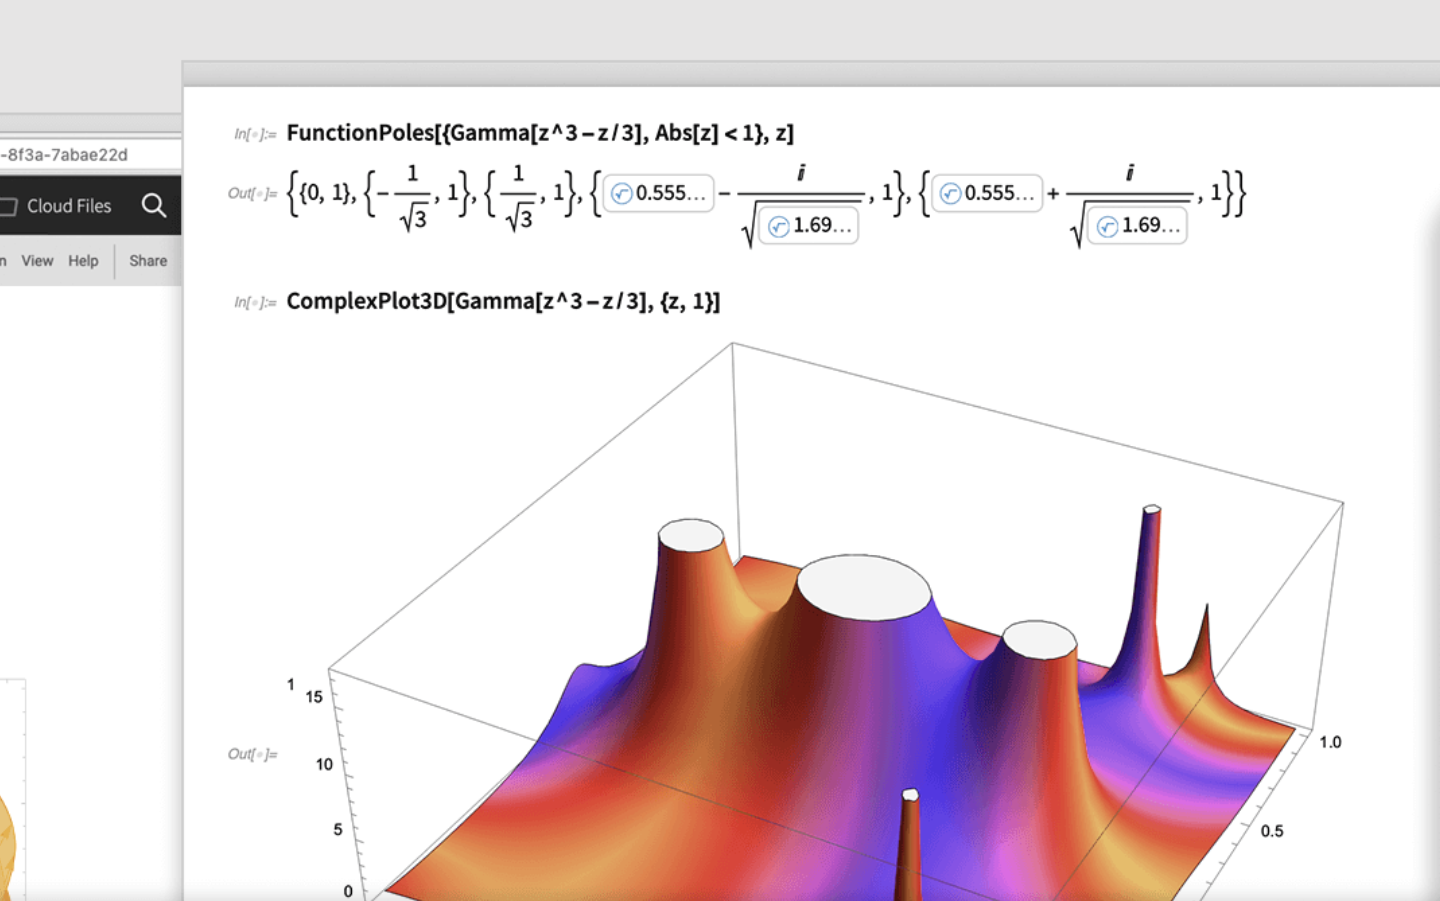This screenshot has width=1440, height=901.
Task: Click the root icon inside the first 1.69 square root
Action: (779, 226)
